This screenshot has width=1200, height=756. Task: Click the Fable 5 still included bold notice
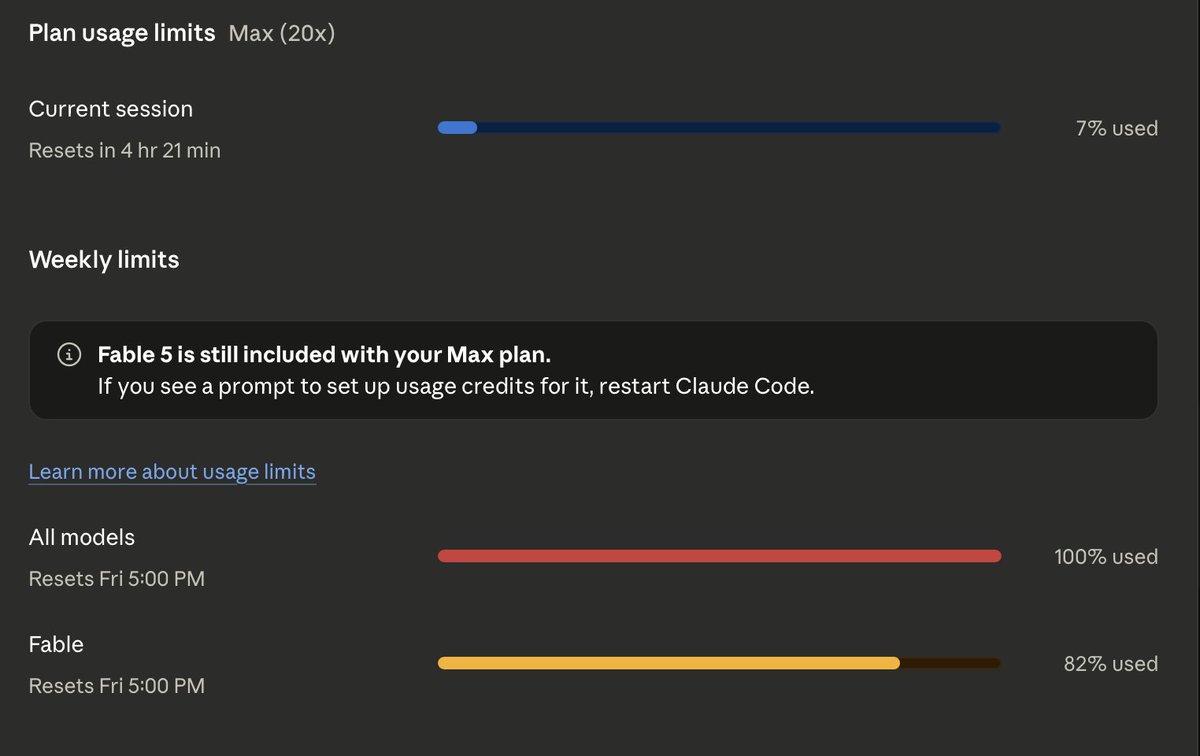point(324,355)
